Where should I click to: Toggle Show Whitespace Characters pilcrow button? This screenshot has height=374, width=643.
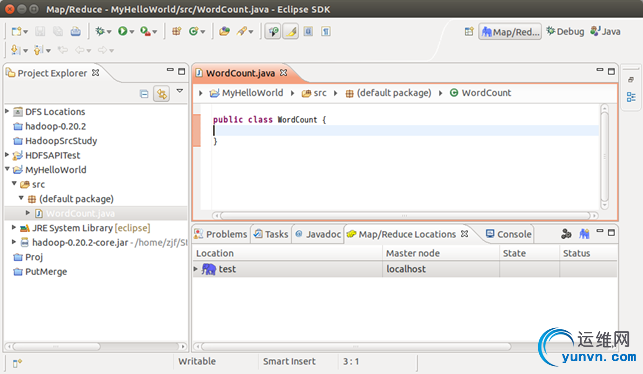pos(326,32)
